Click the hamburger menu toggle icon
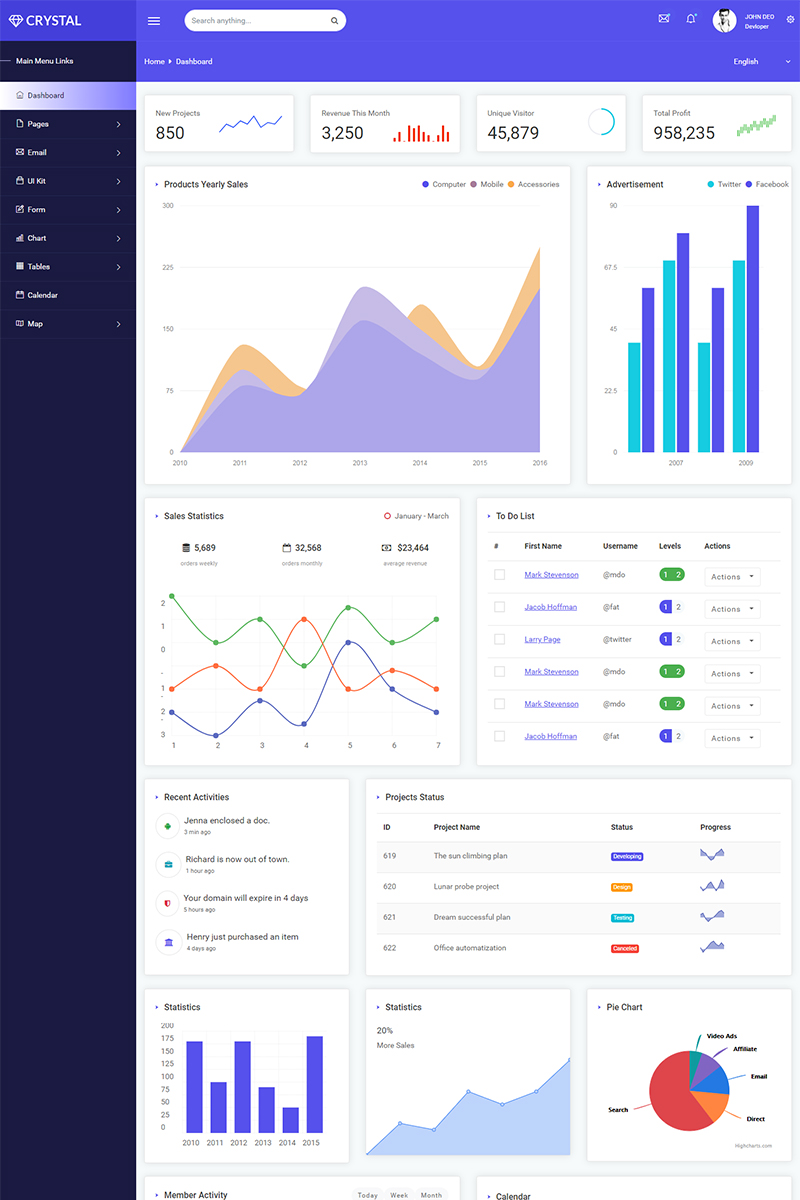Viewport: 800px width, 1200px height. [x=153, y=21]
